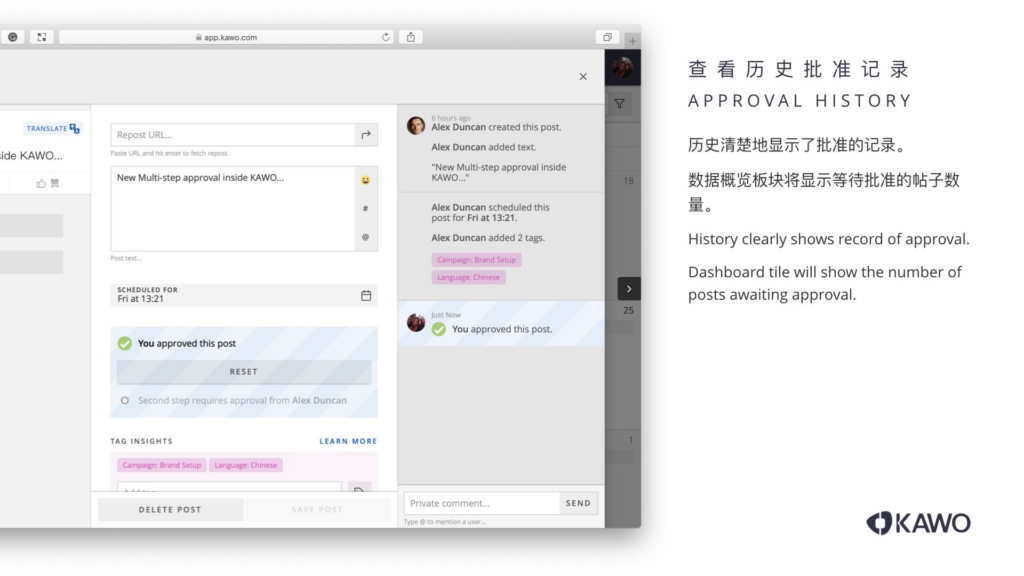Click the green approved checkmark in form
The height and width of the screenshot is (576, 1024).
[125, 343]
